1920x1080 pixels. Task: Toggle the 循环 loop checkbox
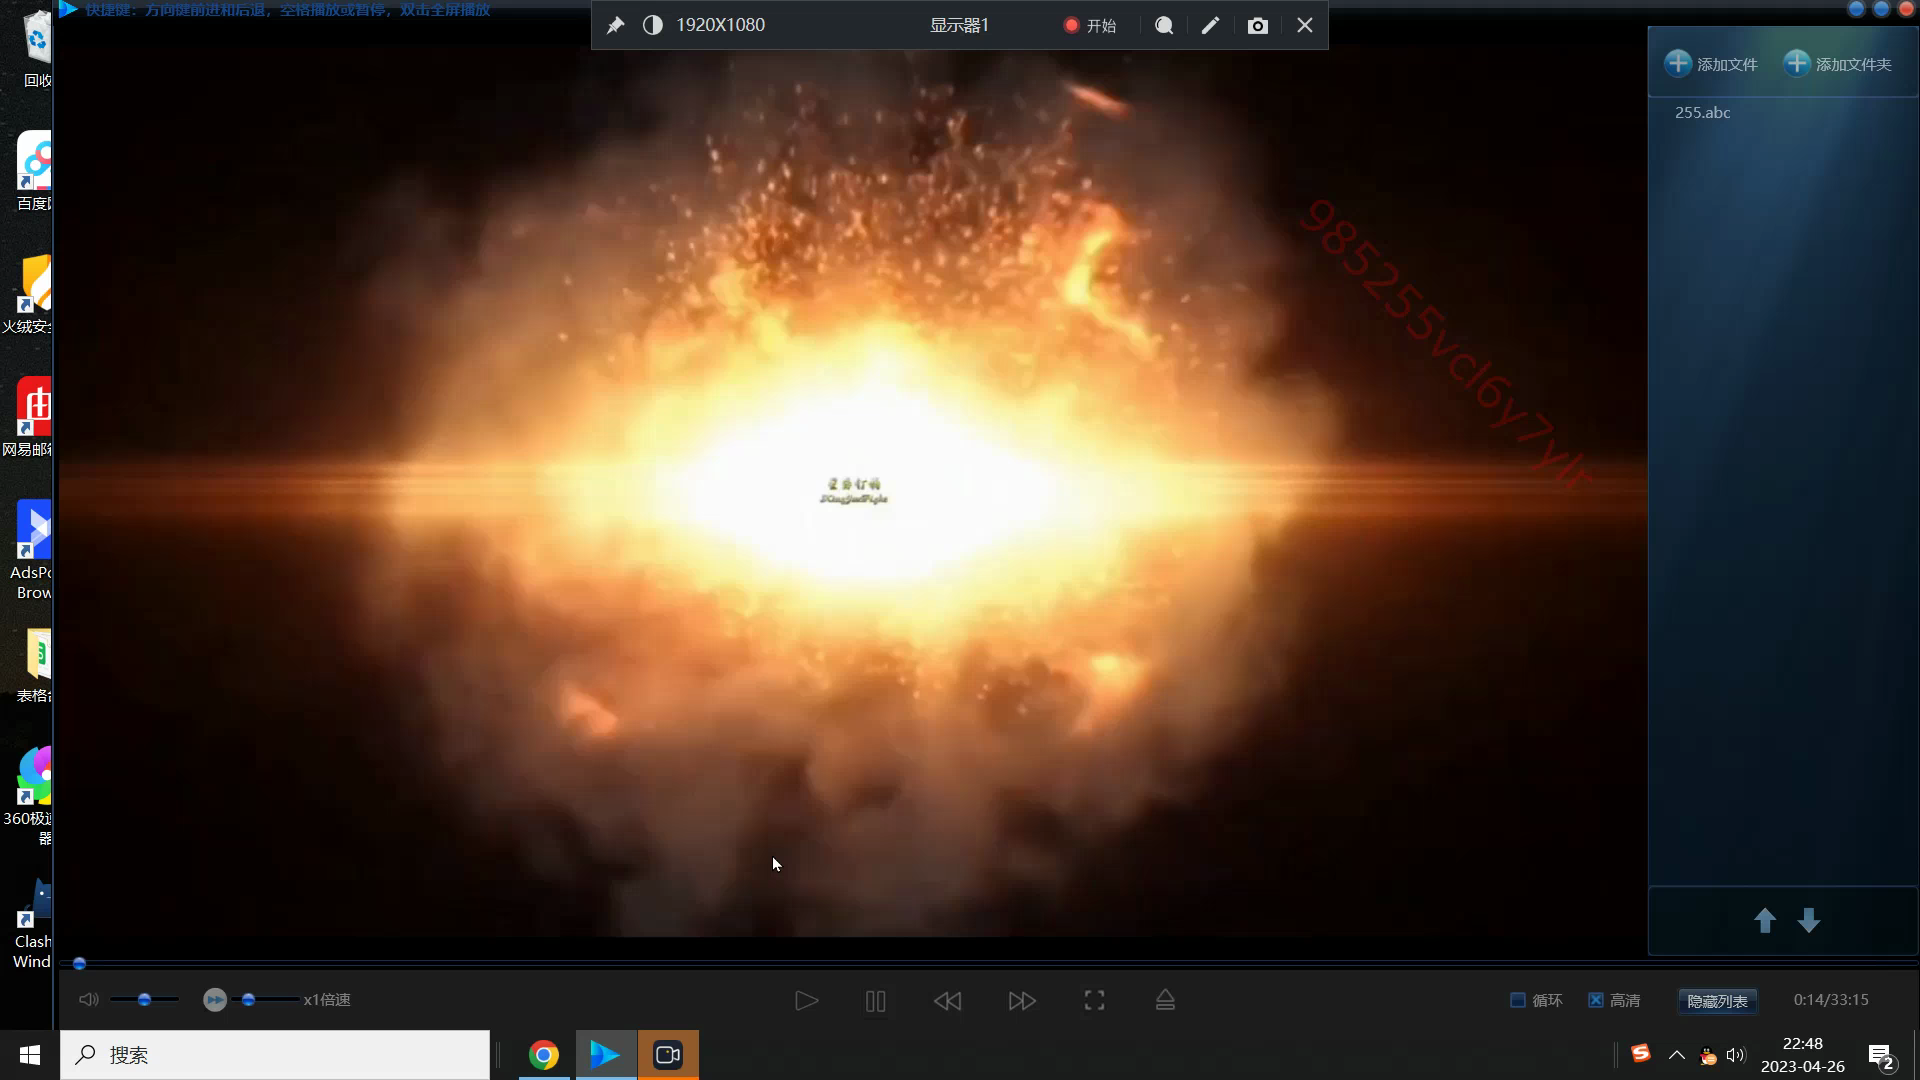(x=1518, y=1000)
